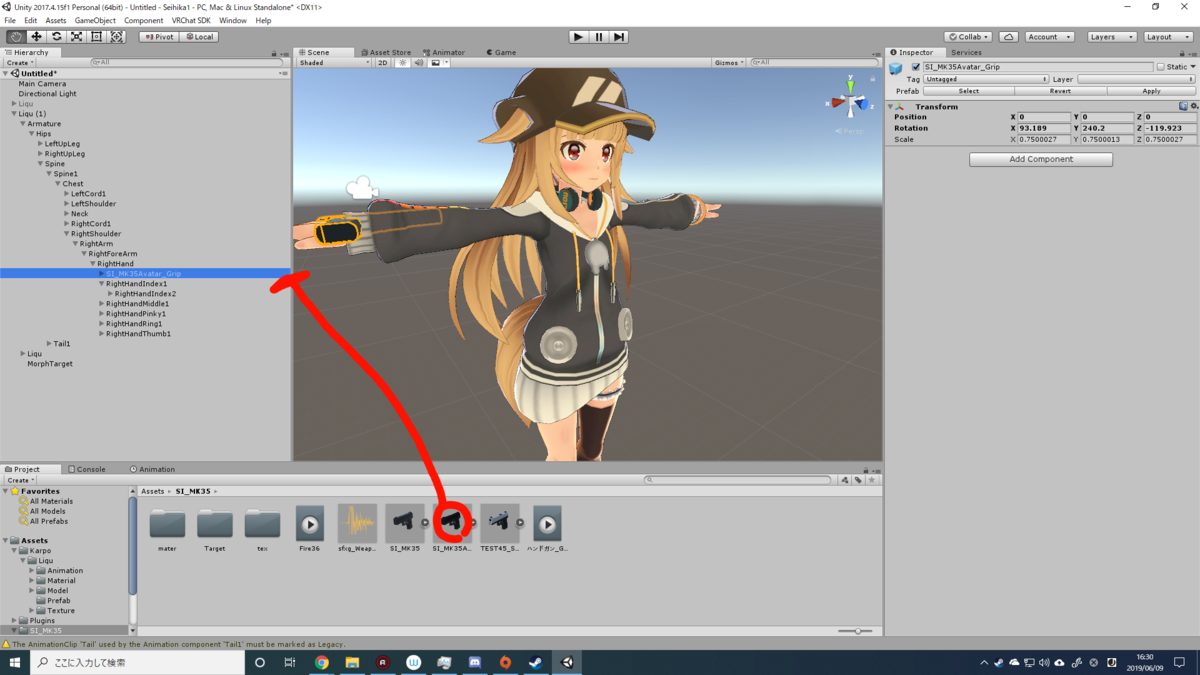Click the Play button
Image resolution: width=1200 pixels, height=675 pixels.
pyautogui.click(x=578, y=37)
